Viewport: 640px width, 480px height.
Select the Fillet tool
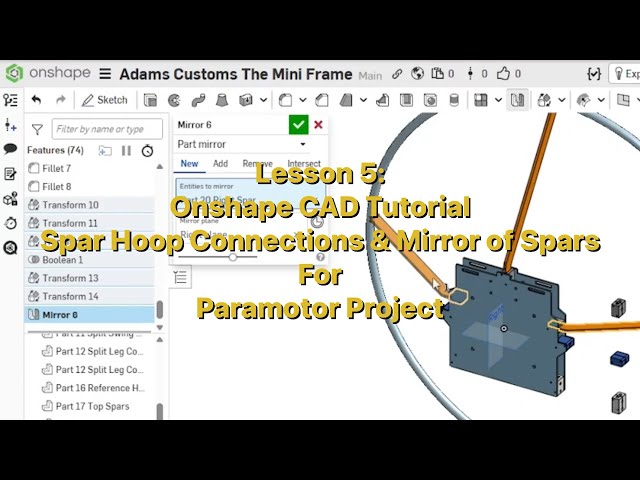pyautogui.click(x=285, y=100)
